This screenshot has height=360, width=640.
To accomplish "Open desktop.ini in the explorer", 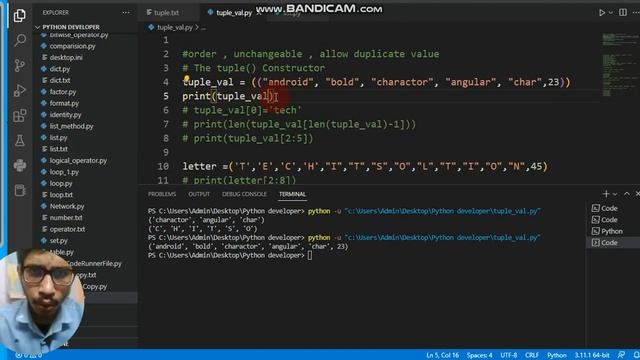I will (66, 58).
